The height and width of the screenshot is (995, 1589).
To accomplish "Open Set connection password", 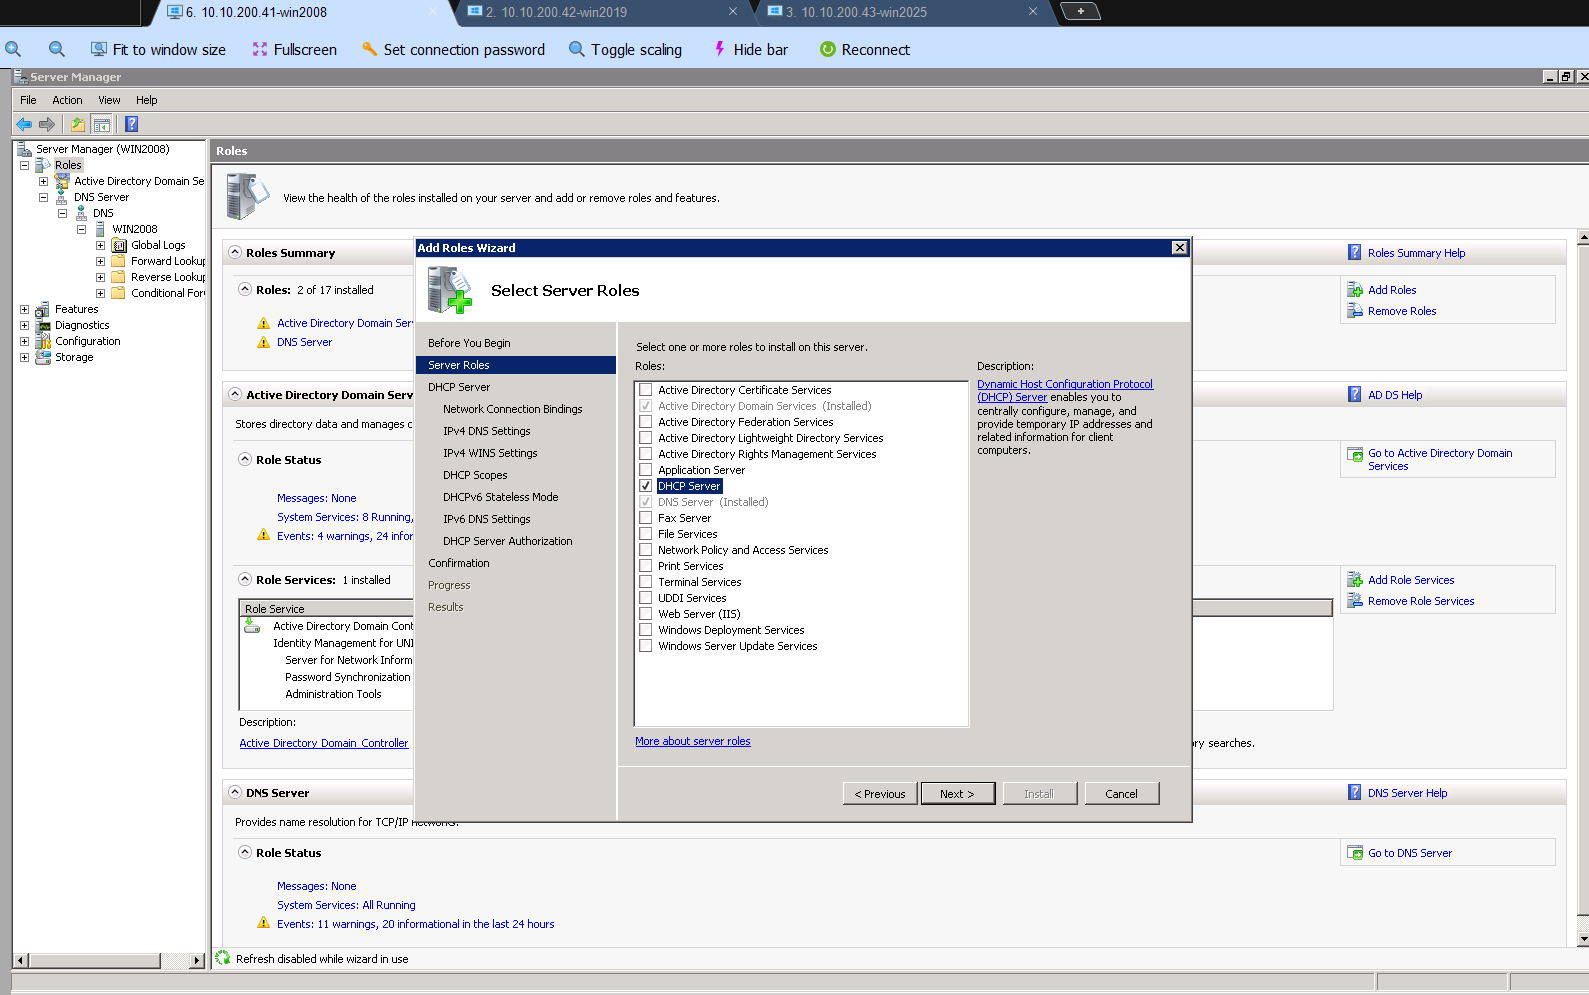I will [453, 49].
